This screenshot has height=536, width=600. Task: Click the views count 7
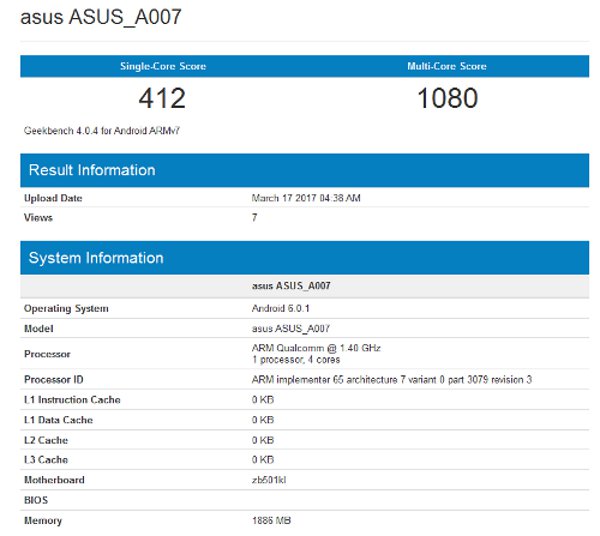(x=254, y=218)
